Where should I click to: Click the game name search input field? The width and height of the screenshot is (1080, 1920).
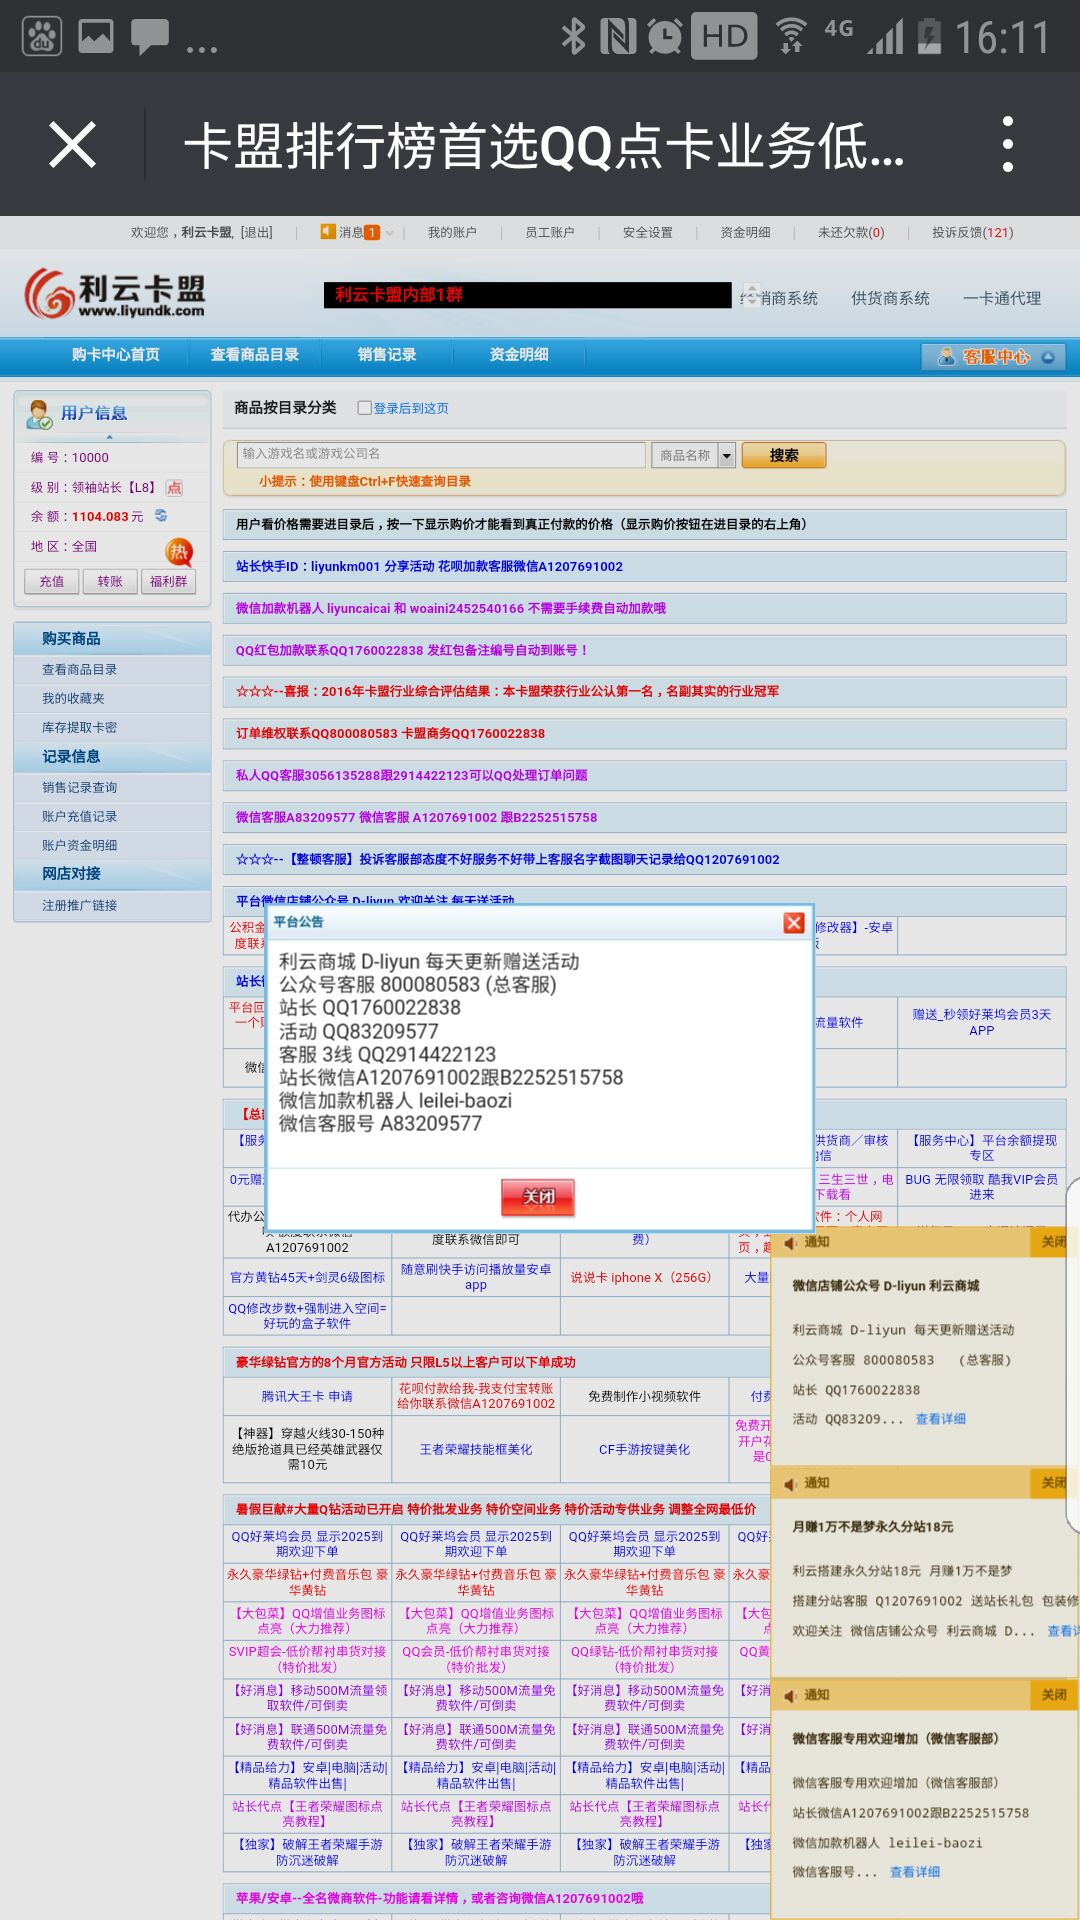pyautogui.click(x=441, y=454)
